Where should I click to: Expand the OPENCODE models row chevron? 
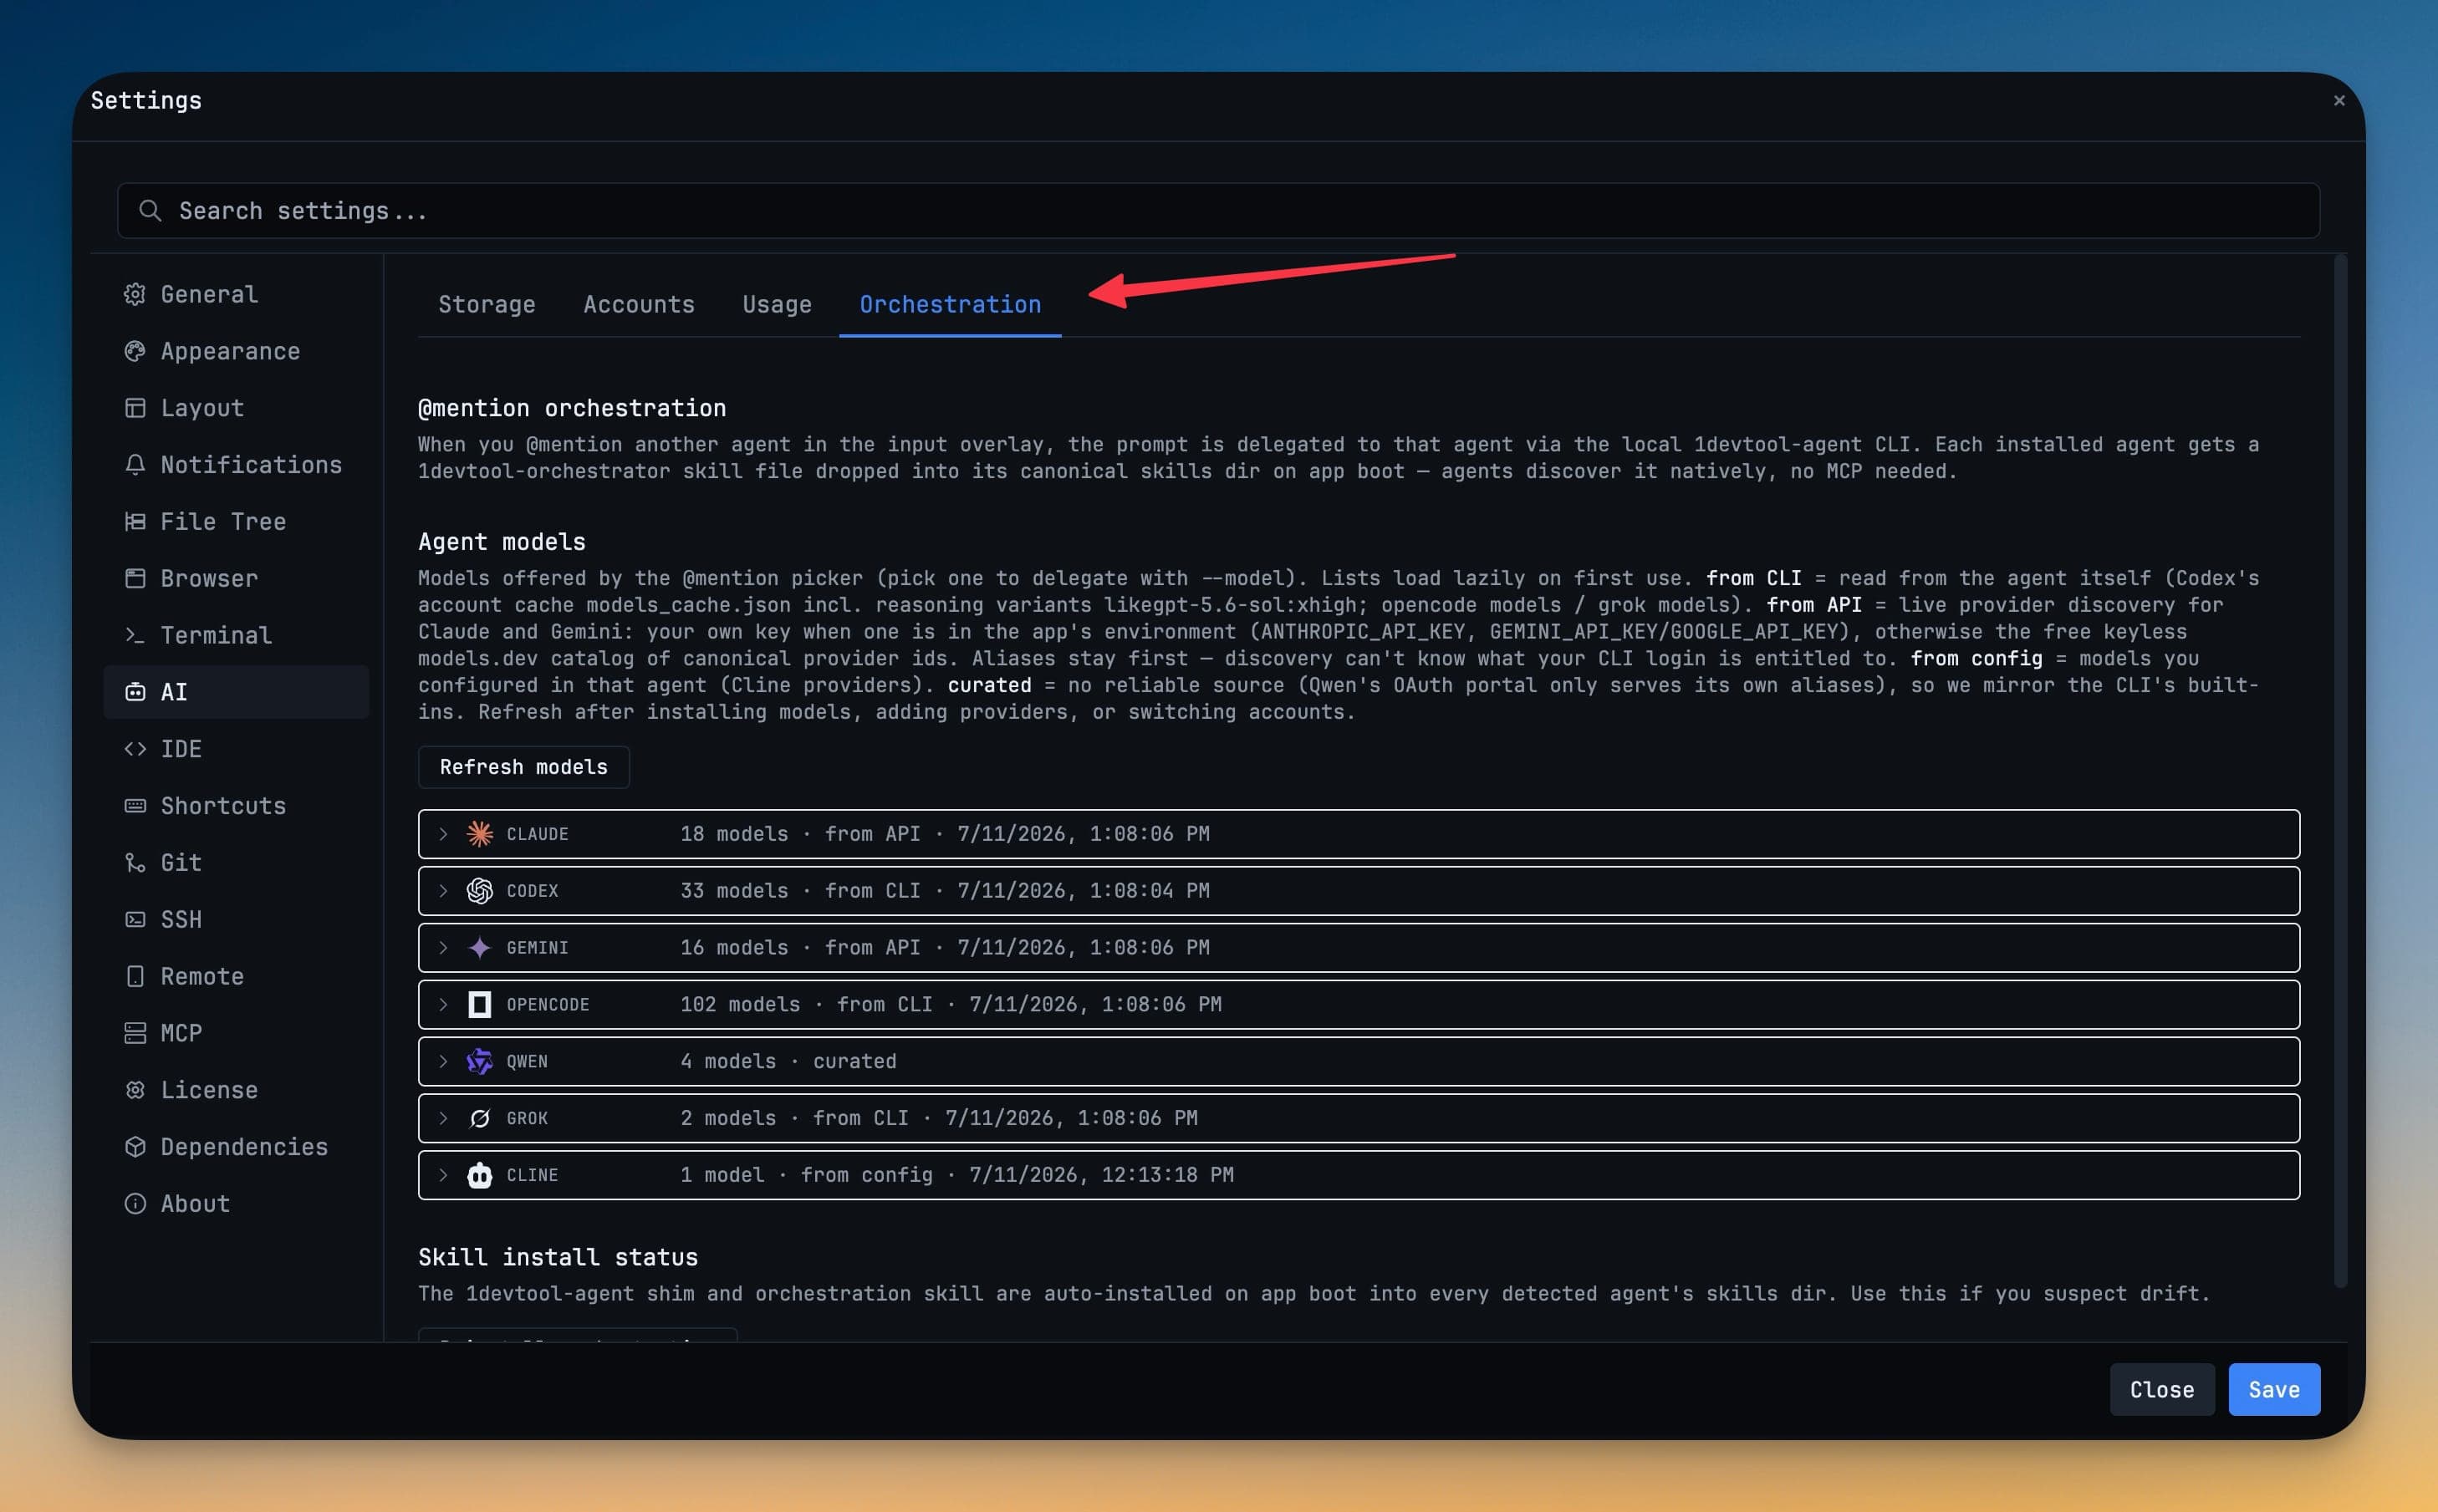pyautogui.click(x=443, y=1004)
